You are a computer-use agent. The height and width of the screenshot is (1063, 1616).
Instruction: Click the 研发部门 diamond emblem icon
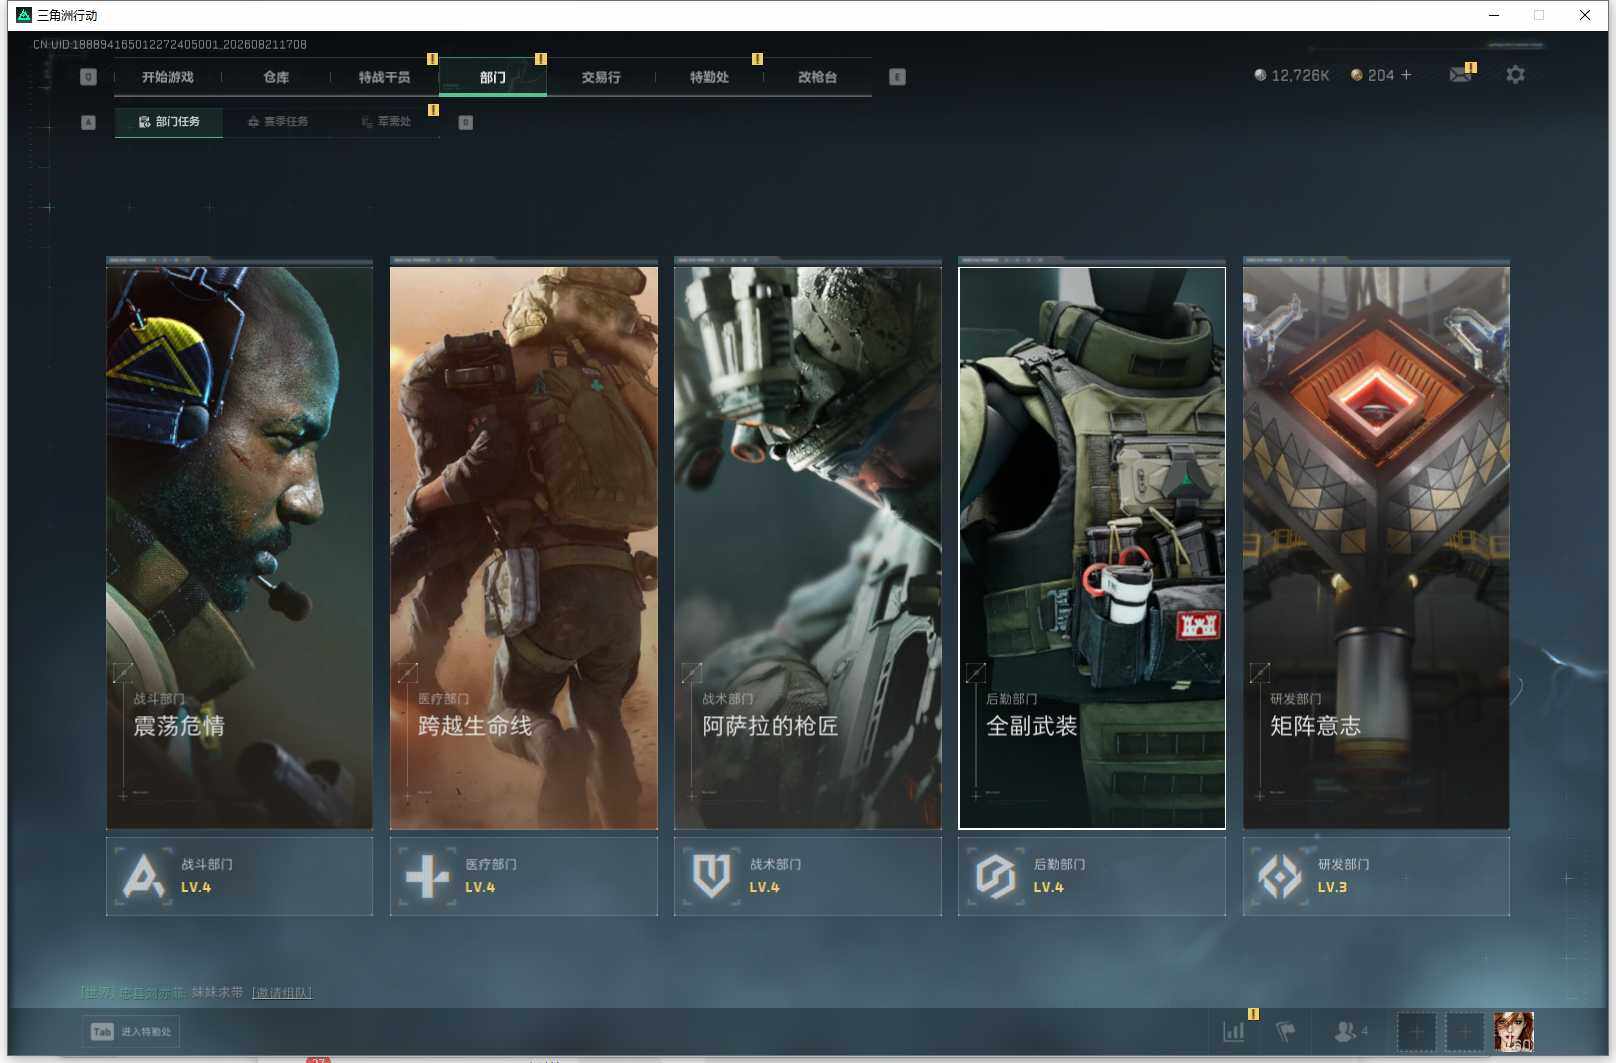tap(1279, 876)
